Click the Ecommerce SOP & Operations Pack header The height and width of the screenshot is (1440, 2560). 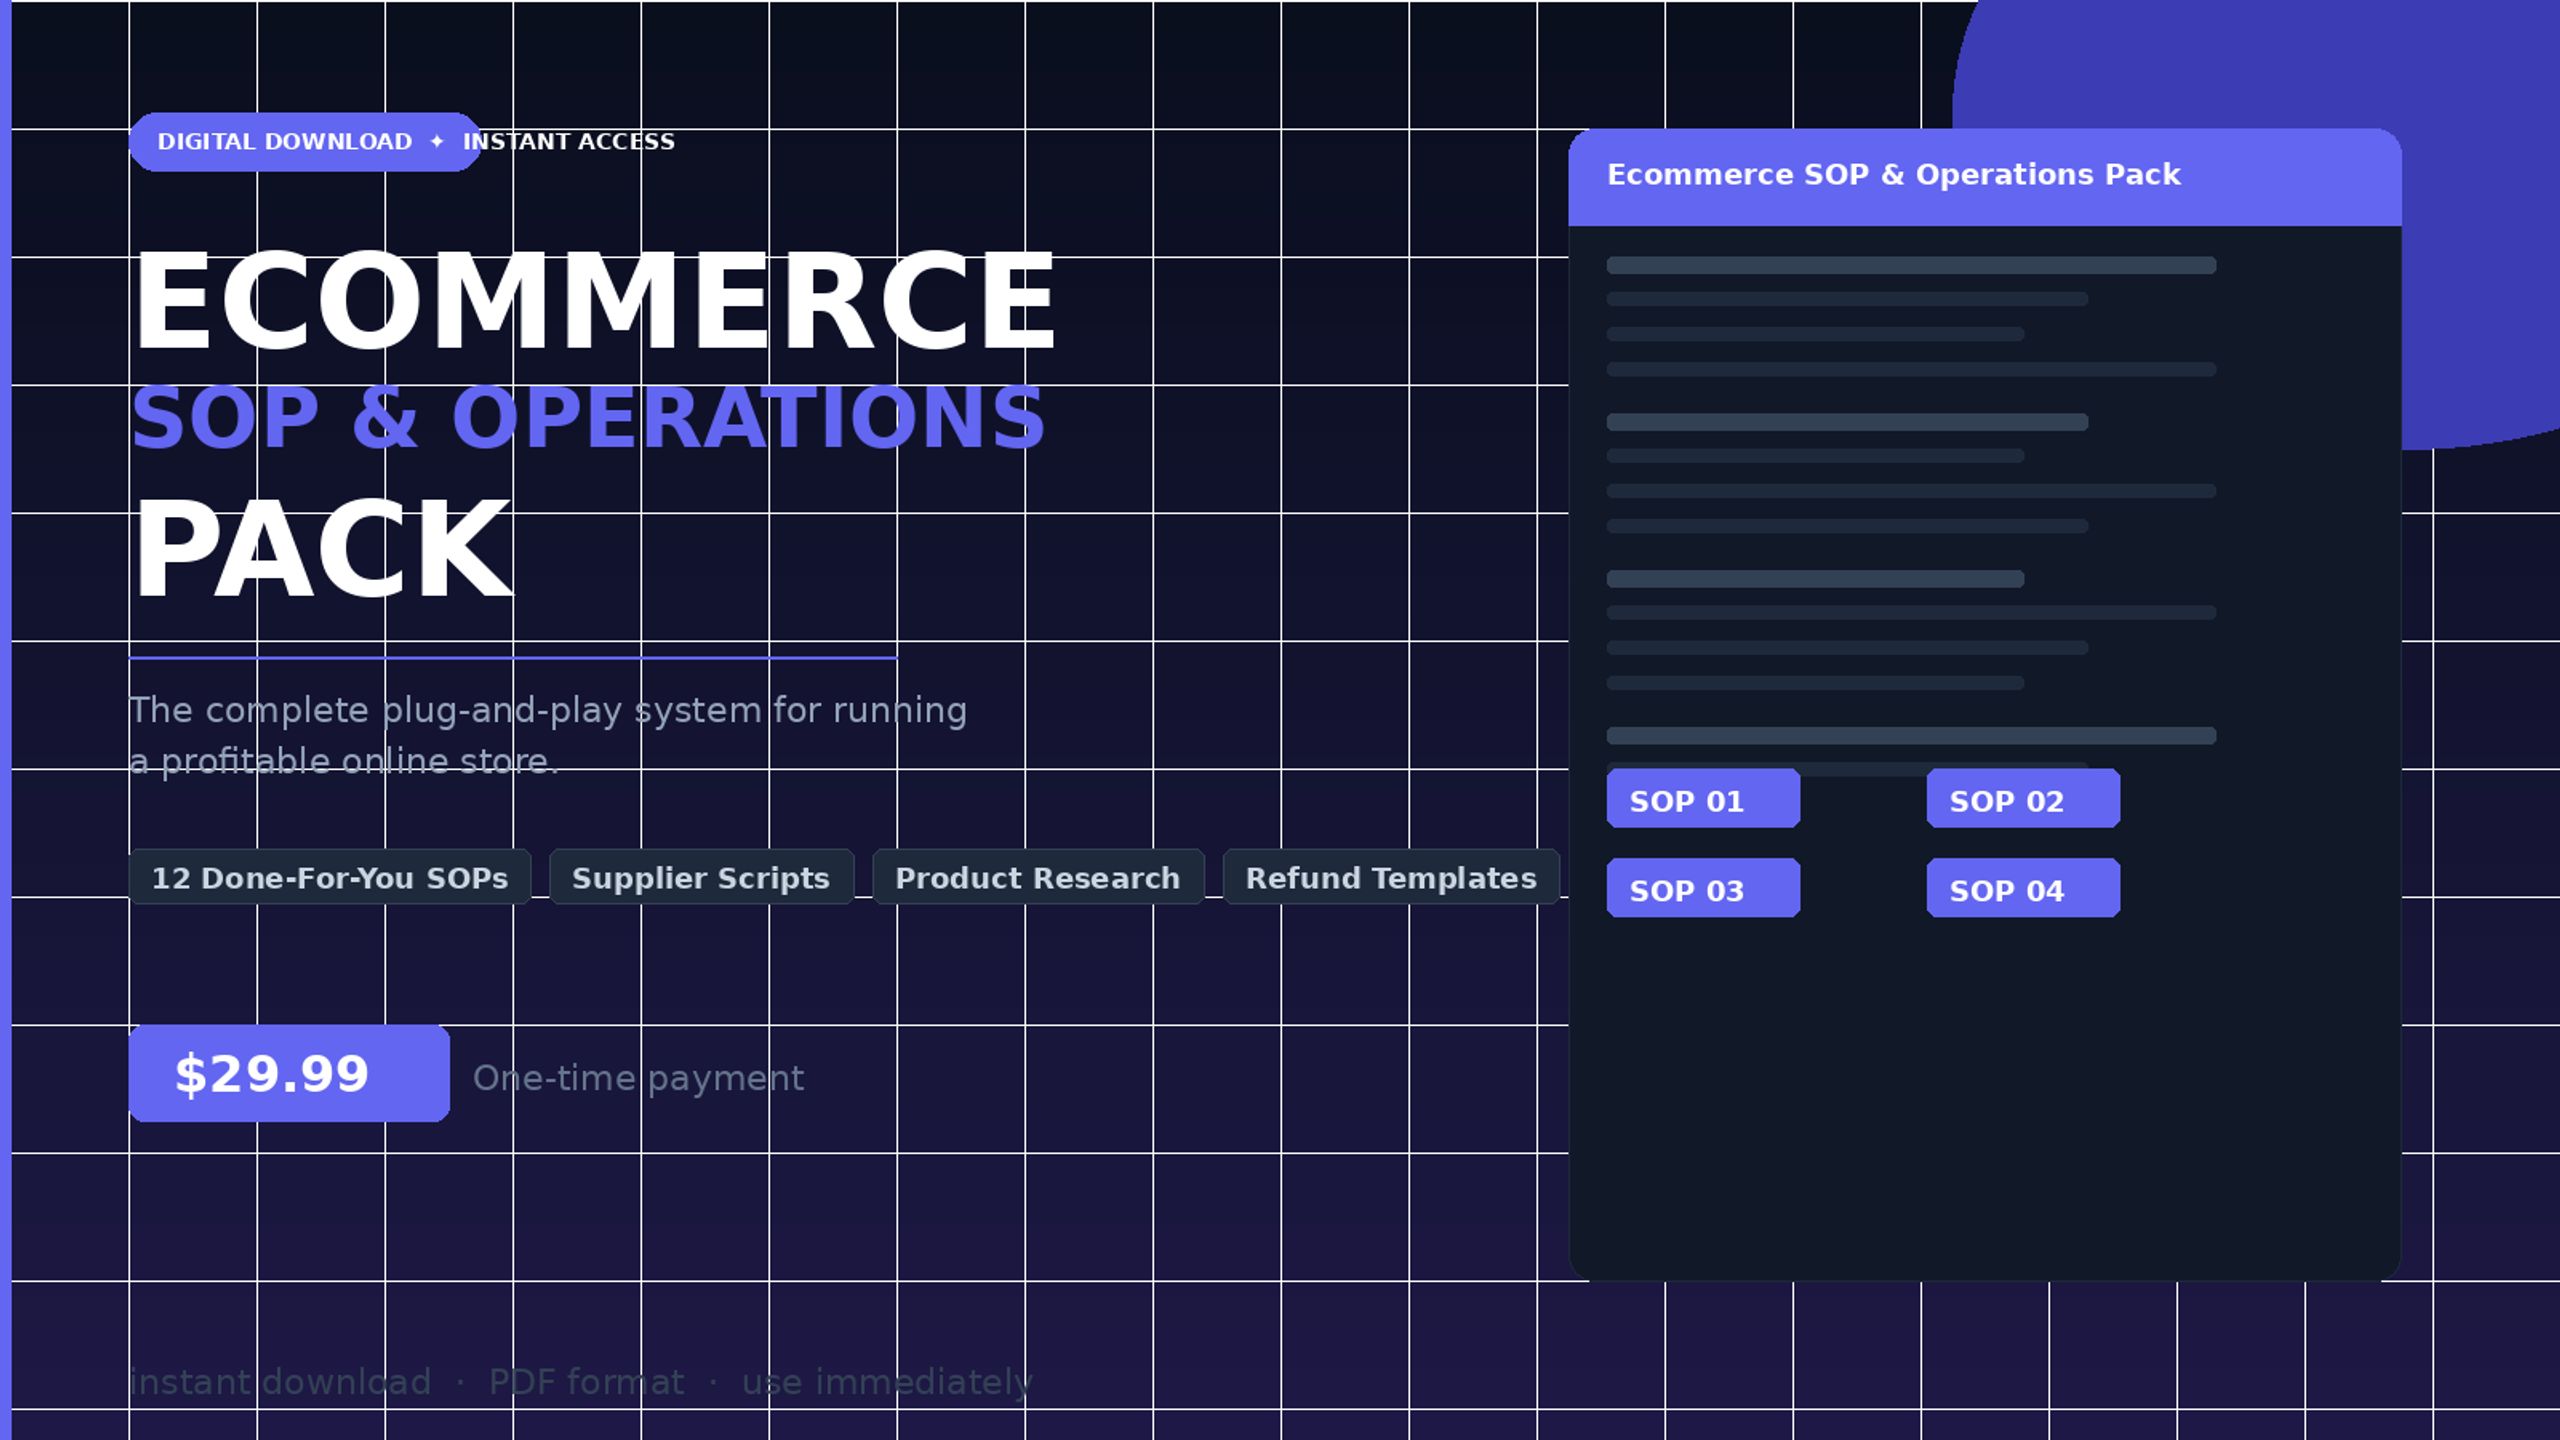point(1985,177)
